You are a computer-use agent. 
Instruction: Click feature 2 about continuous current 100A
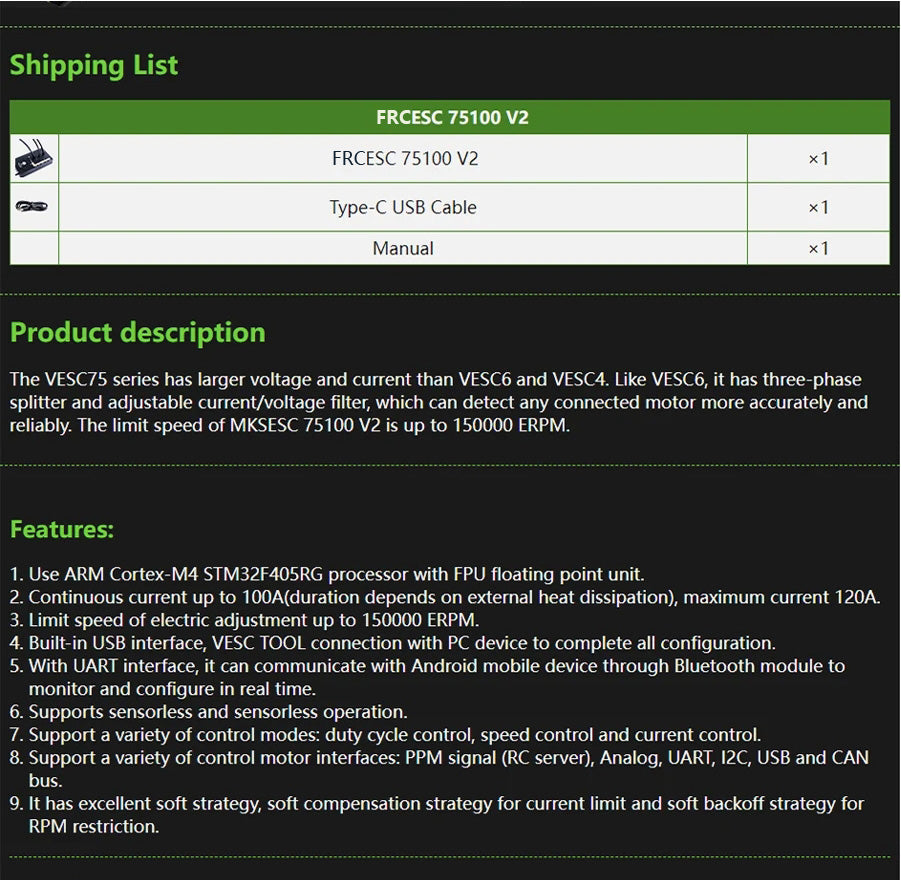pyautogui.click(x=445, y=597)
